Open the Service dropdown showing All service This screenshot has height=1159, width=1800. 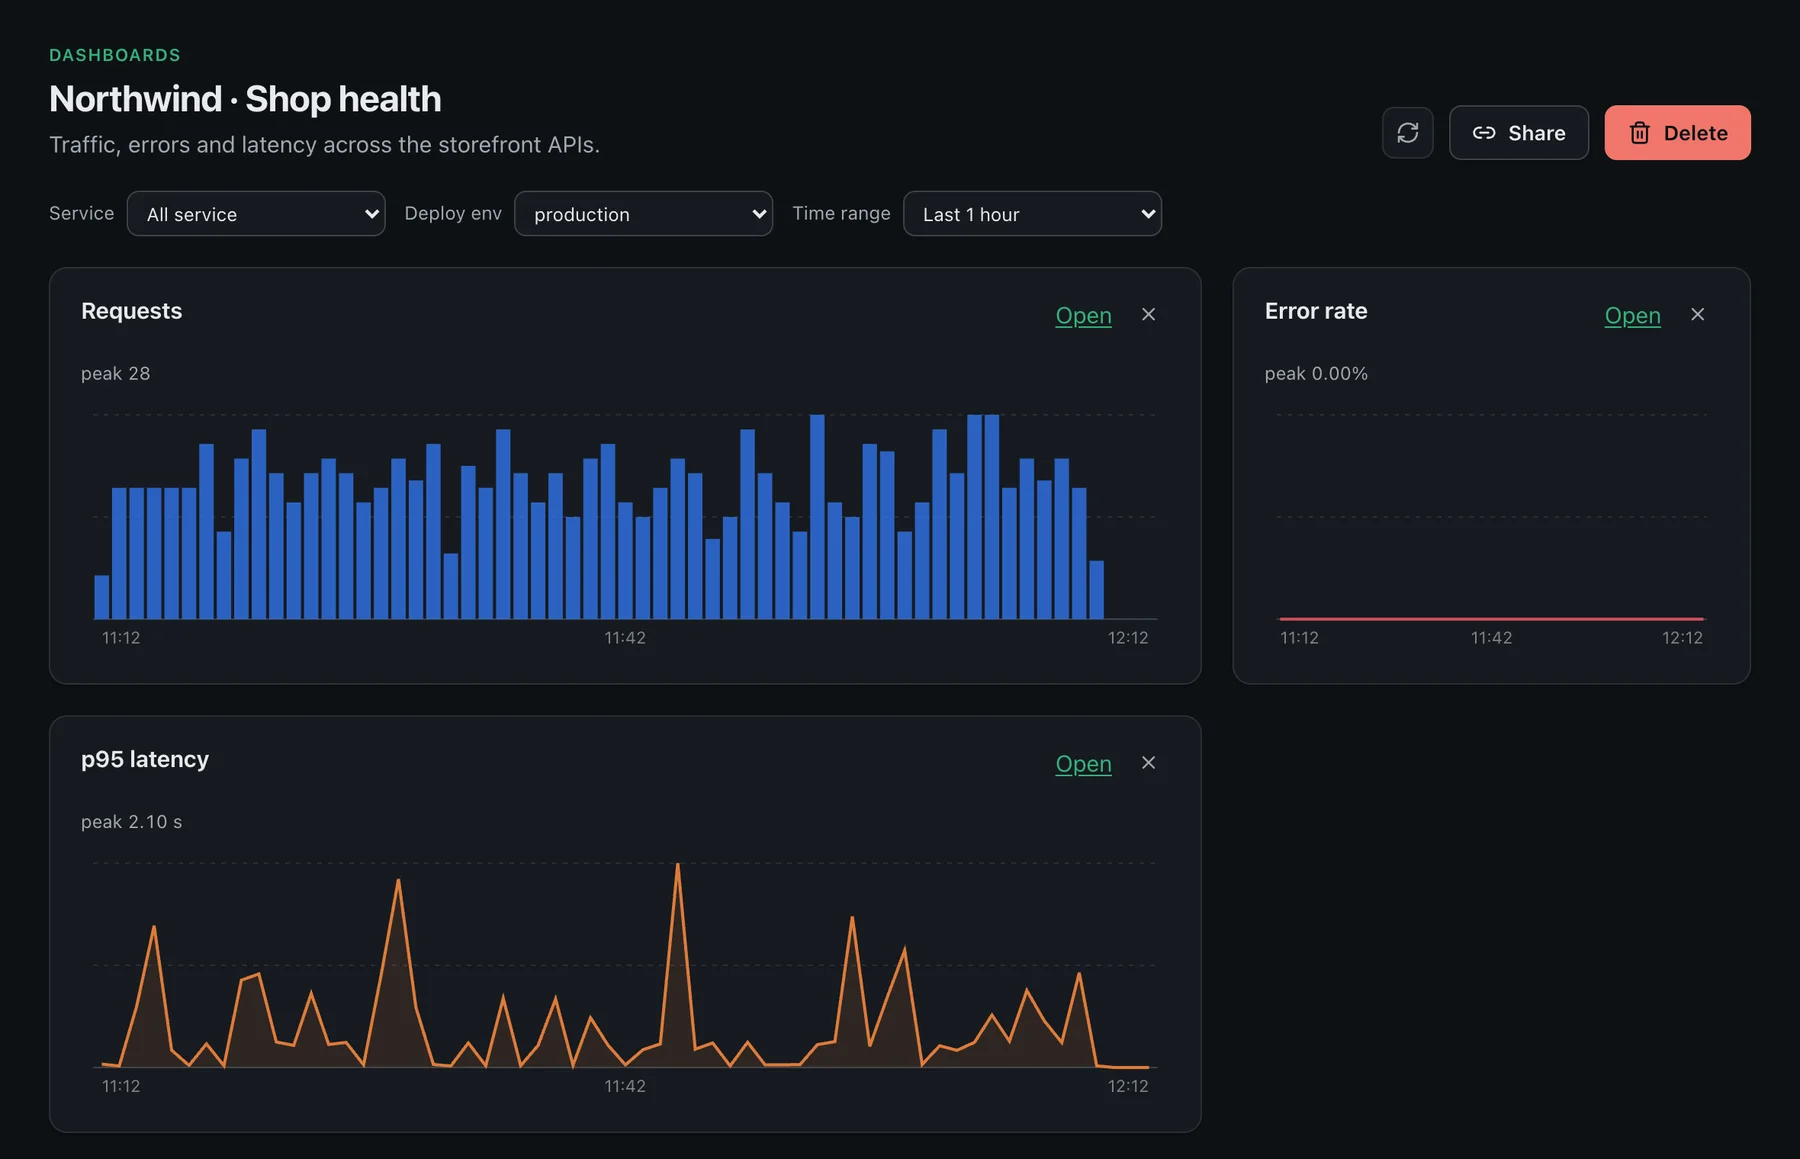point(256,214)
